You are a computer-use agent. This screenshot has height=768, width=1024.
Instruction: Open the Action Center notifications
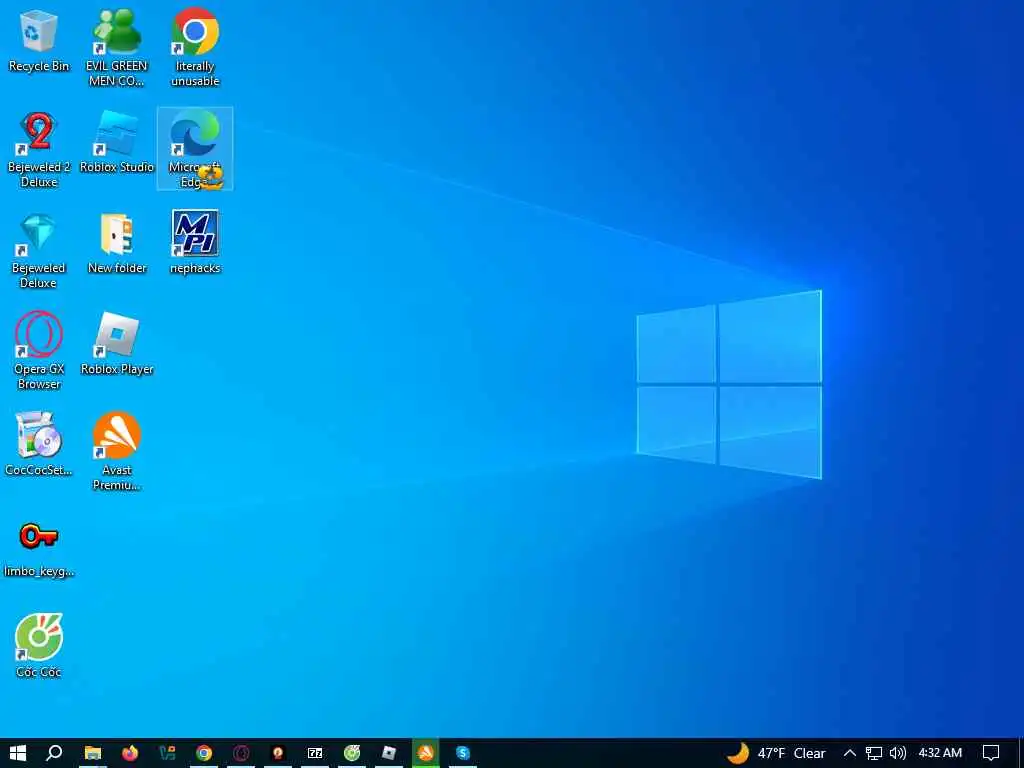(991, 753)
